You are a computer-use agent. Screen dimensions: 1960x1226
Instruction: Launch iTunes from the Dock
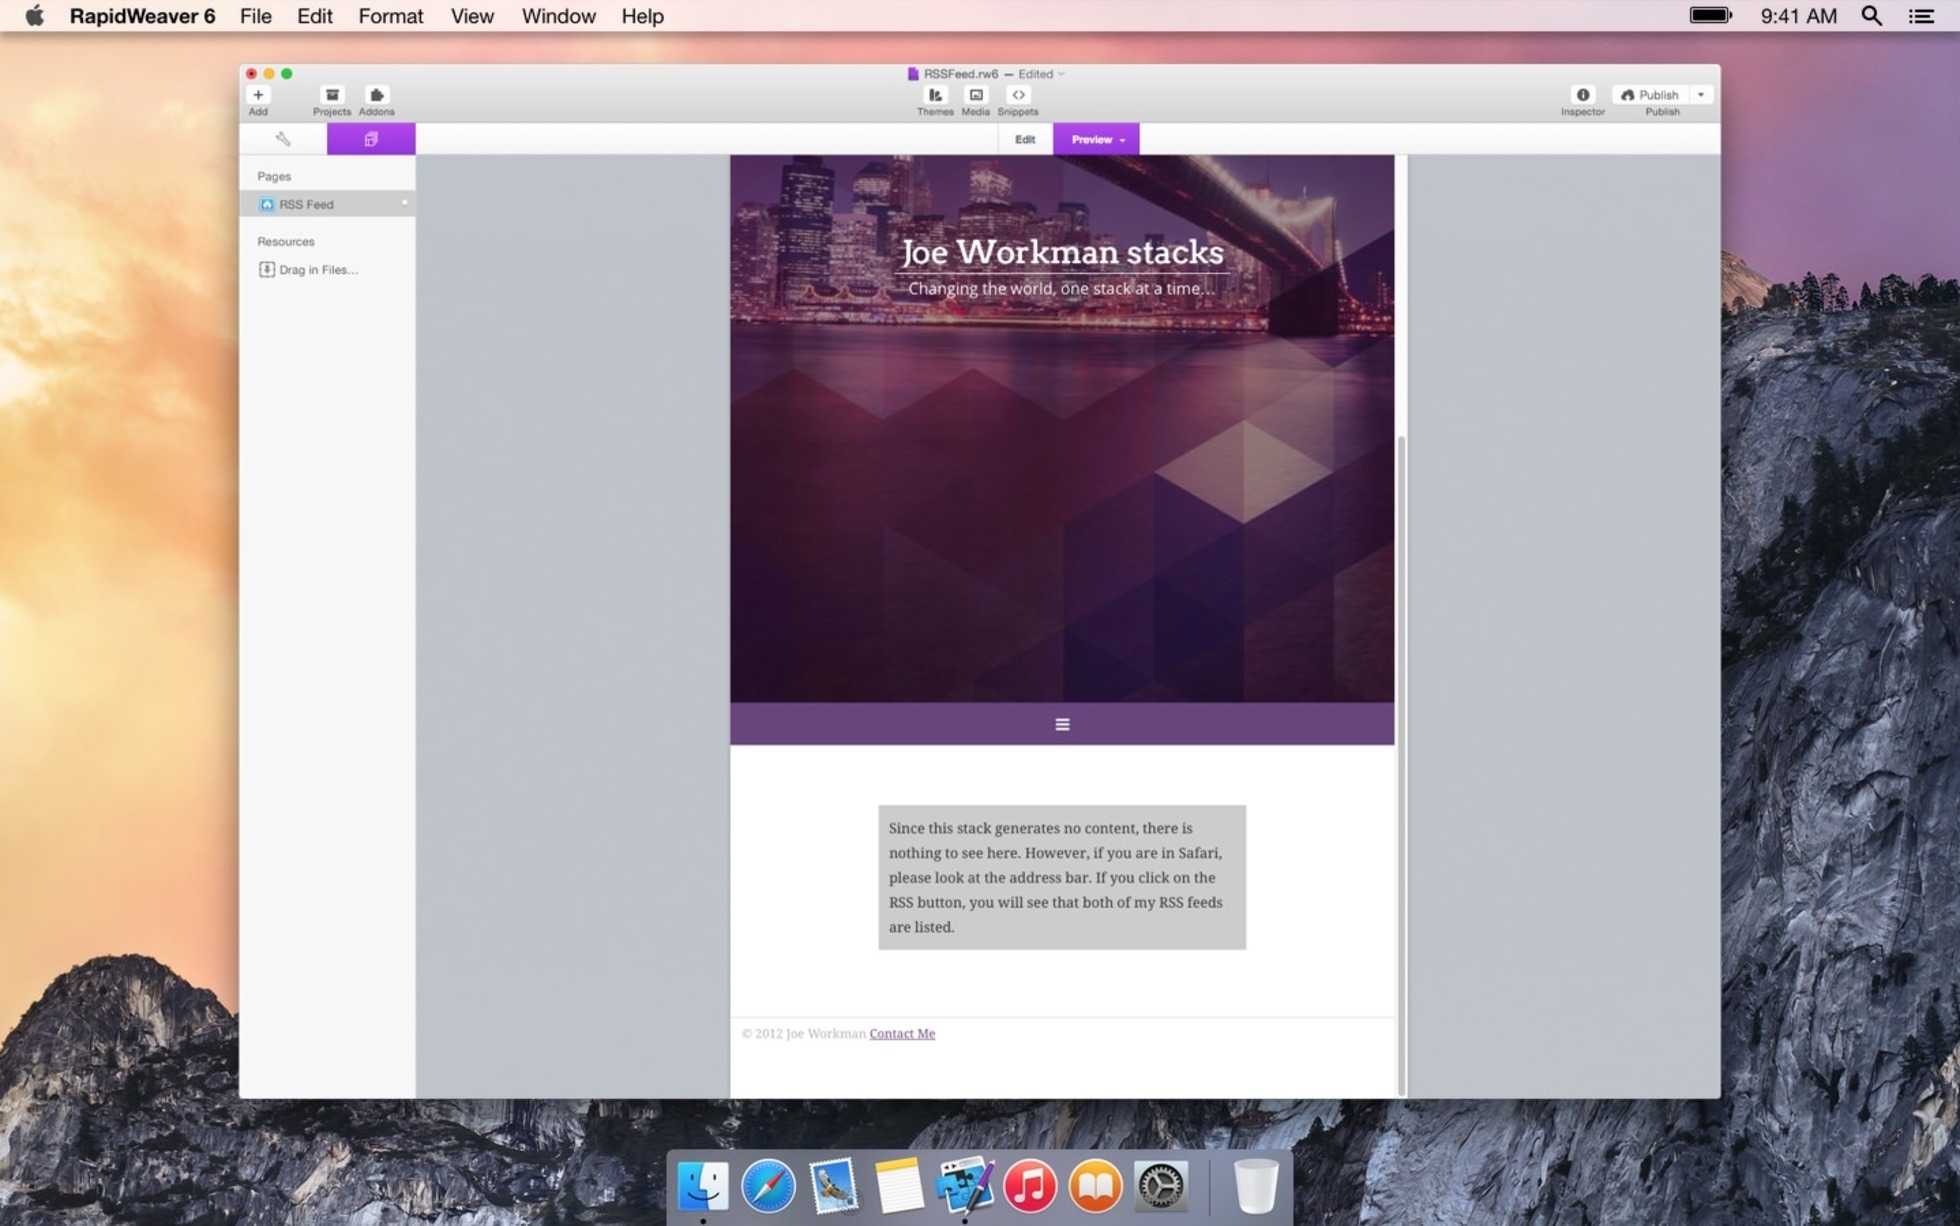coord(1030,1186)
